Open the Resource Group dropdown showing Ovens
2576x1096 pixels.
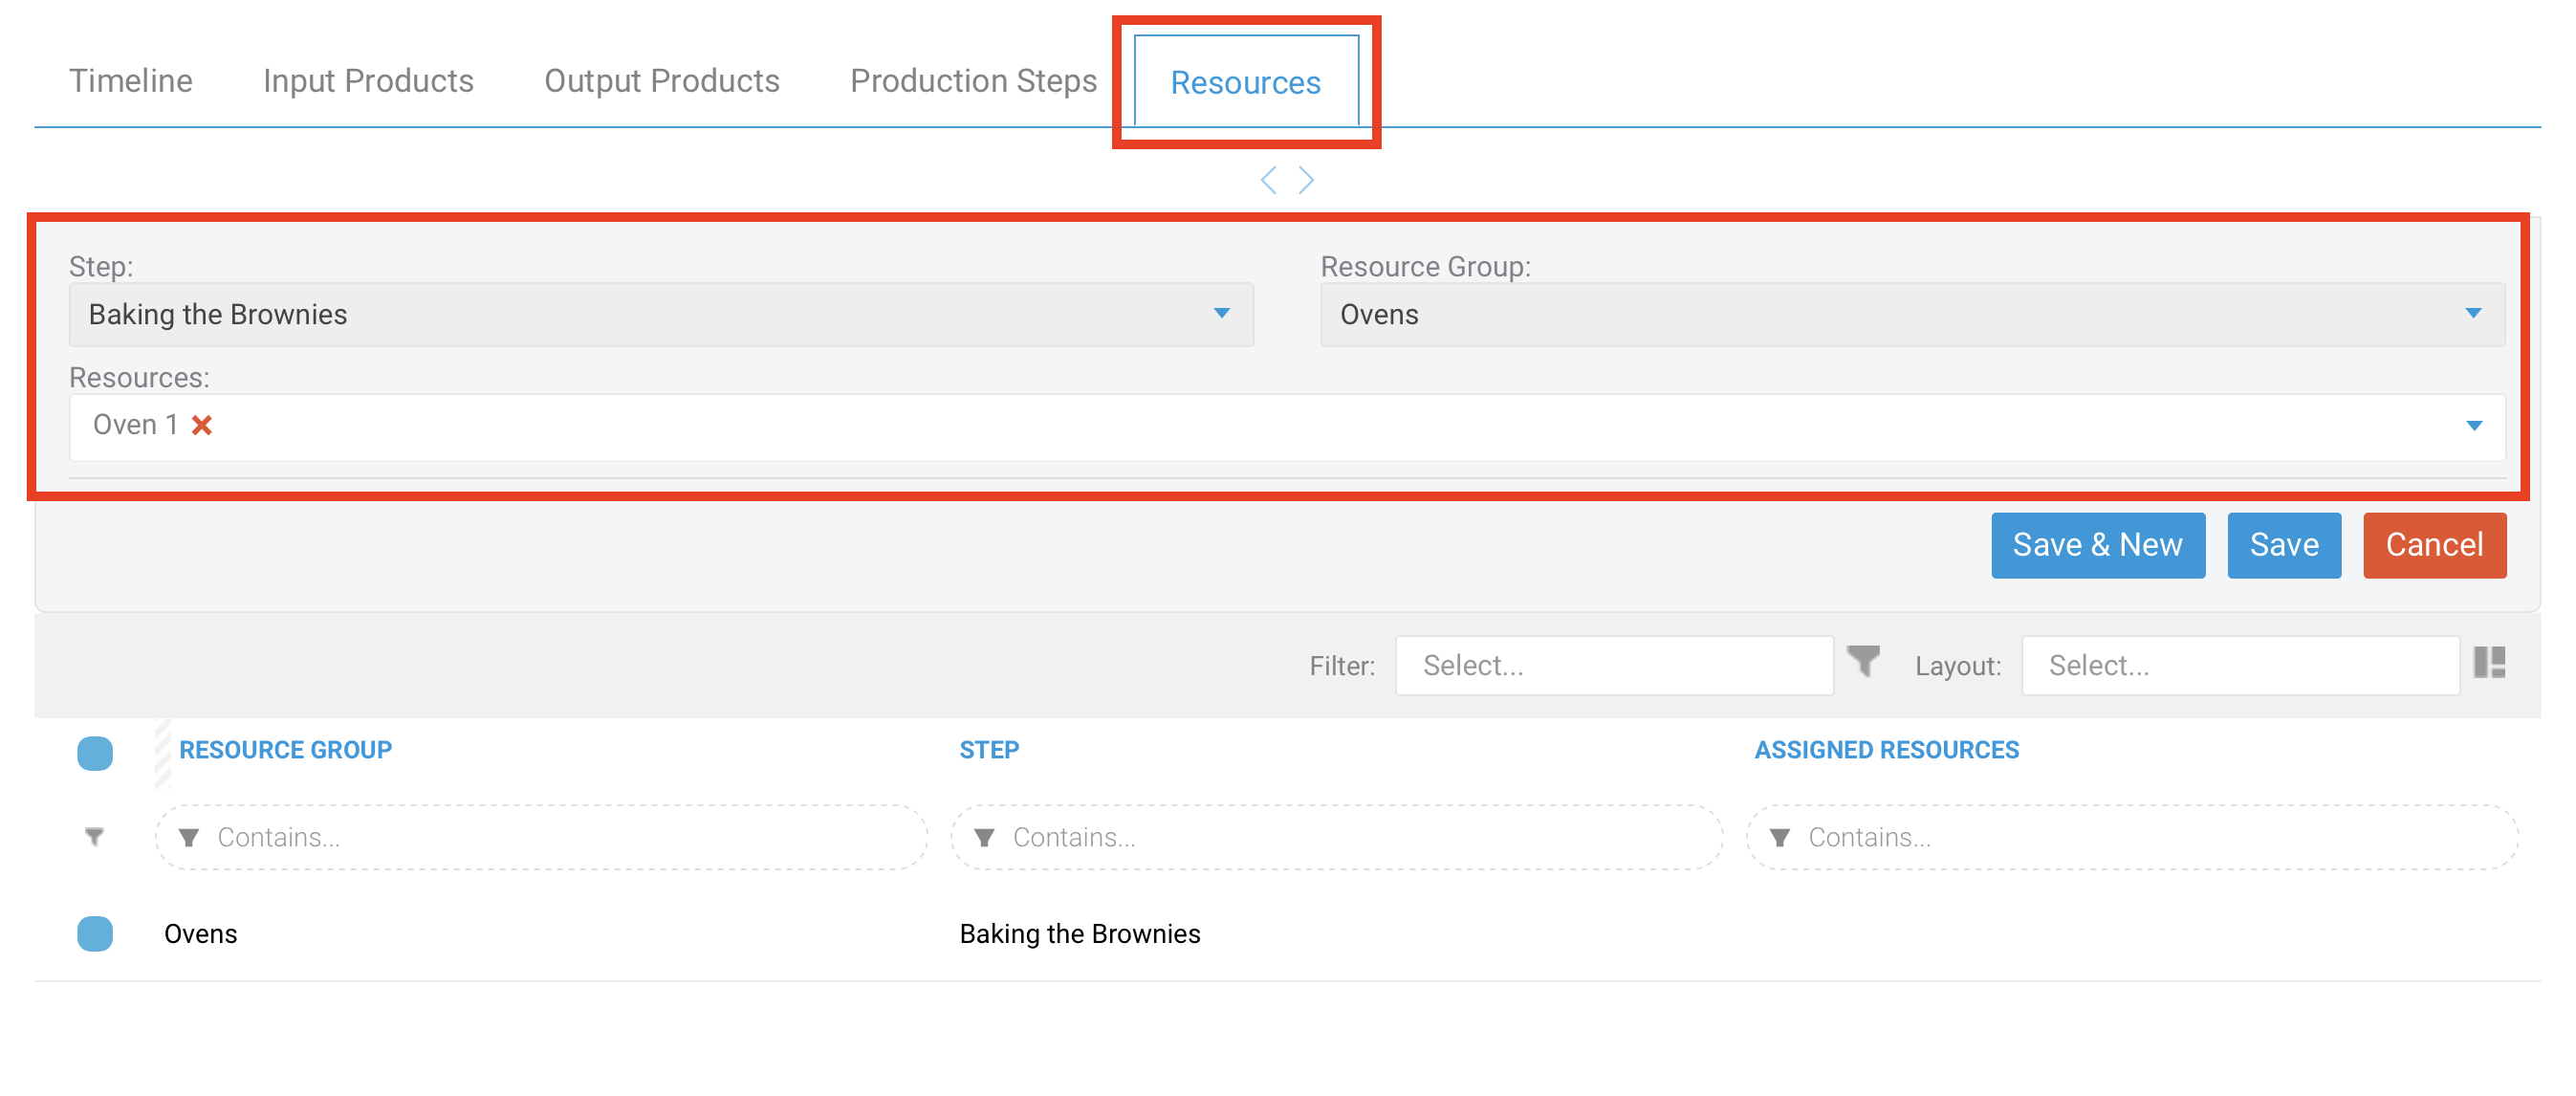1911,314
